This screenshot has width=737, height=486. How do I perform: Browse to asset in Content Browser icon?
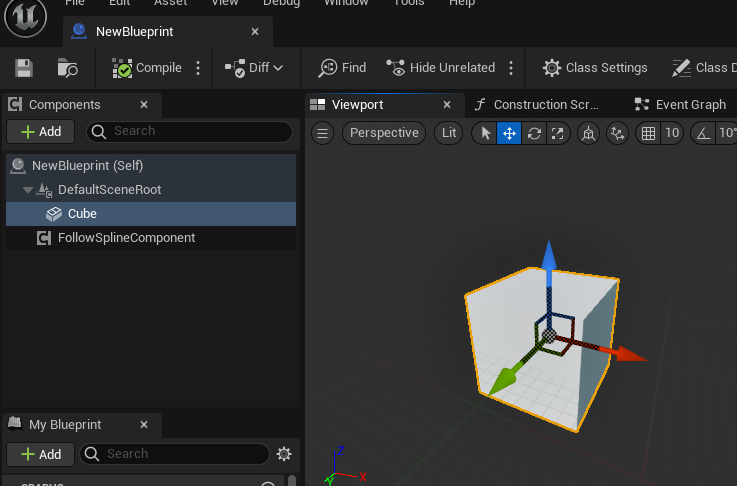67,68
